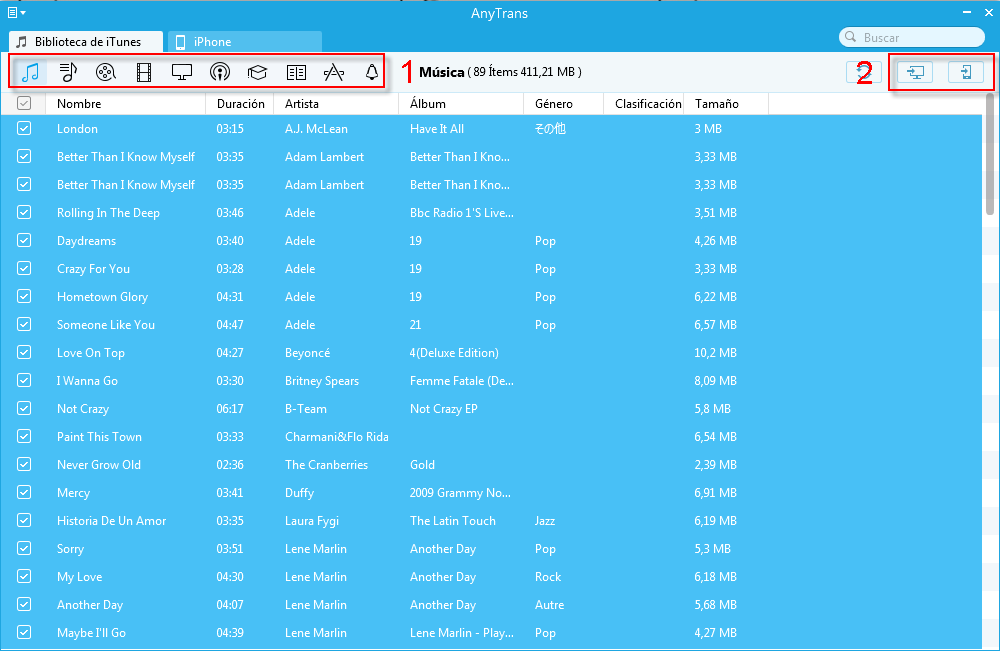Select the Music category icon
Viewport: 1000px width, 651px height.
31,72
